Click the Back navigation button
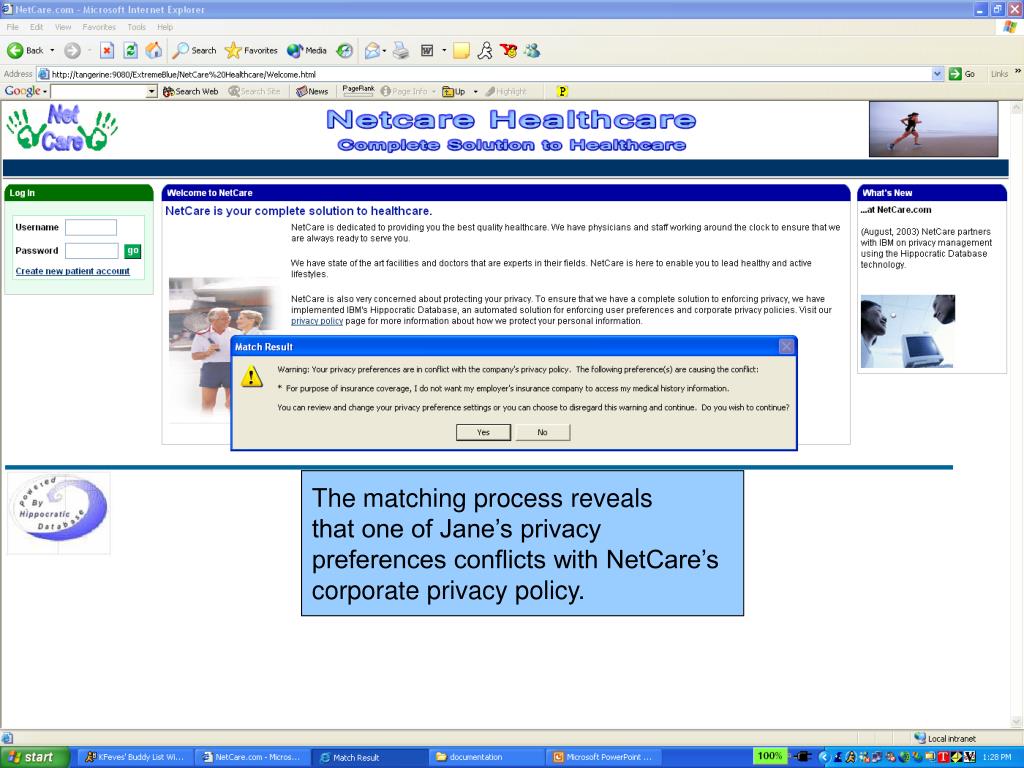Image resolution: width=1024 pixels, height=768 pixels. [x=25, y=50]
